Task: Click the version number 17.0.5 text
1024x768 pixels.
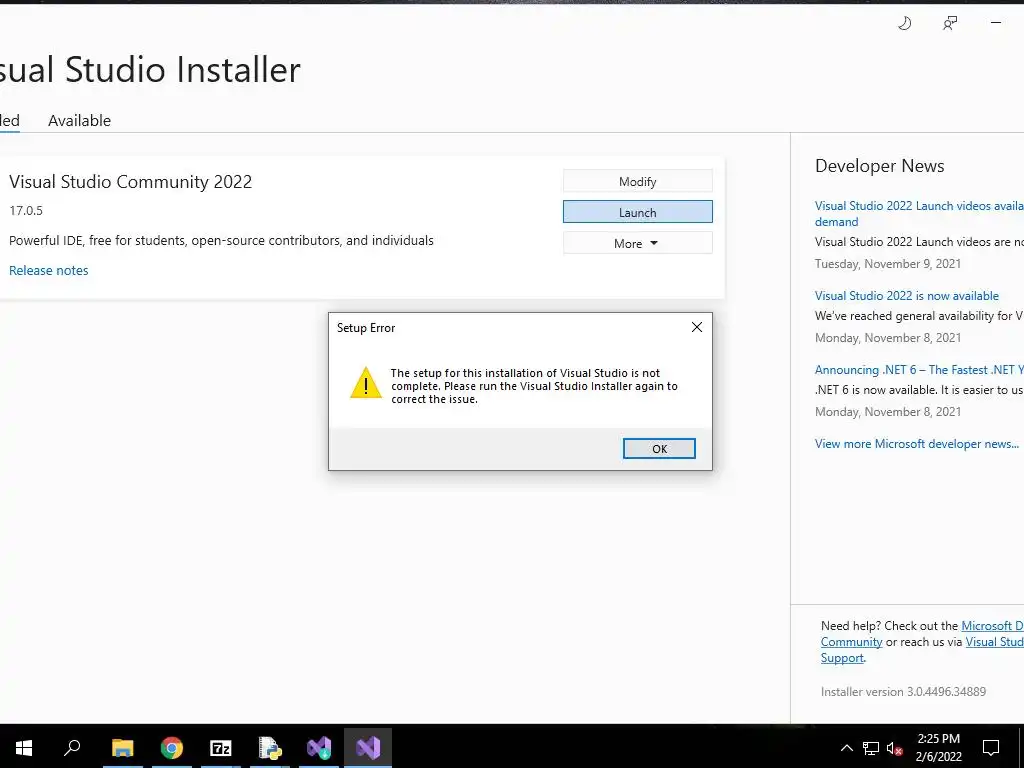Action: 26,210
